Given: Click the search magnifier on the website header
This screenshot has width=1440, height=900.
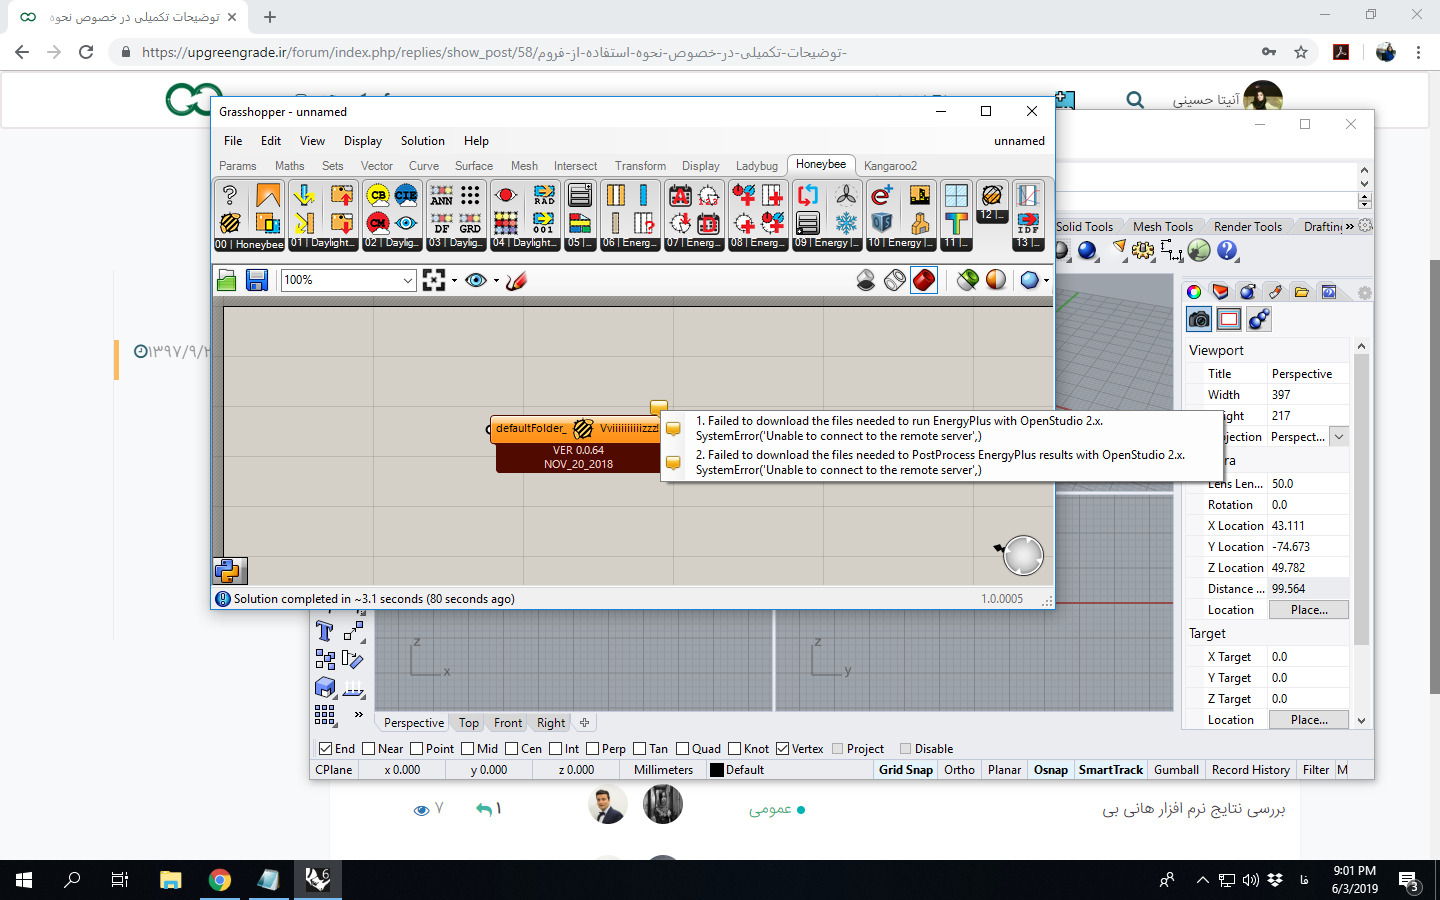Looking at the screenshot, I should pos(1135,100).
